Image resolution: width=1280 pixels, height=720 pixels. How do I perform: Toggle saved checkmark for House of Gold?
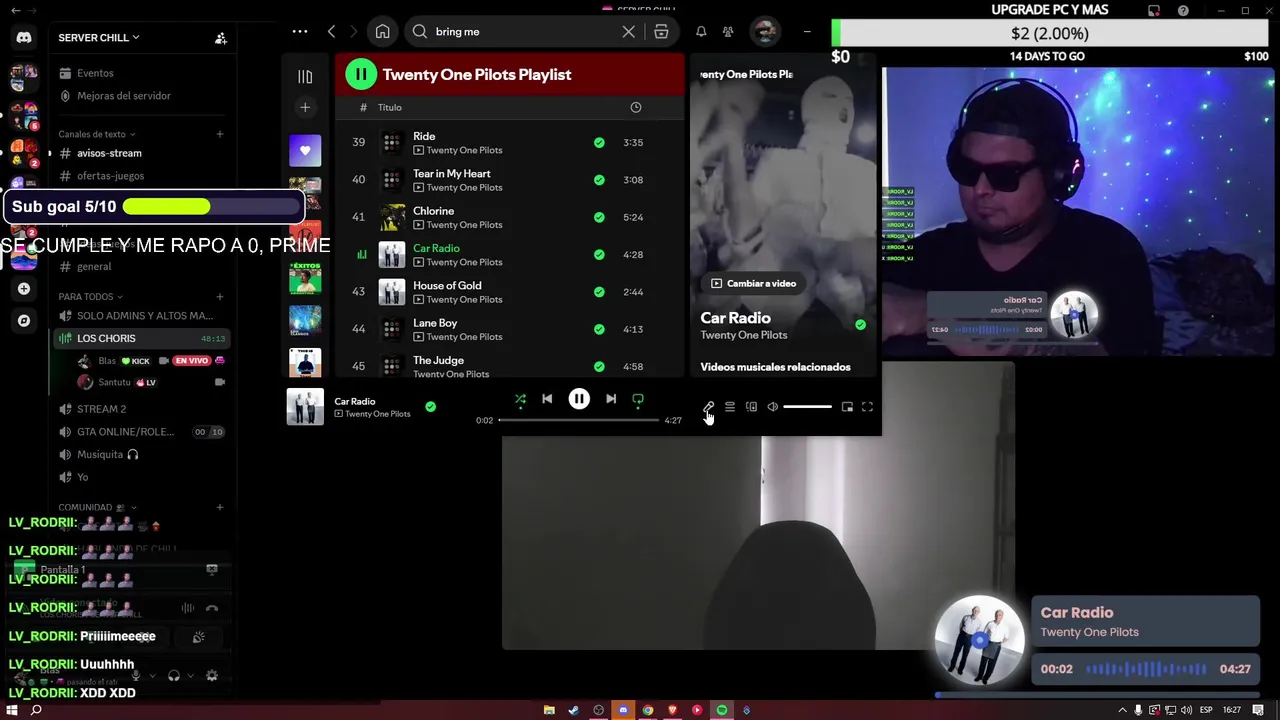(x=599, y=292)
